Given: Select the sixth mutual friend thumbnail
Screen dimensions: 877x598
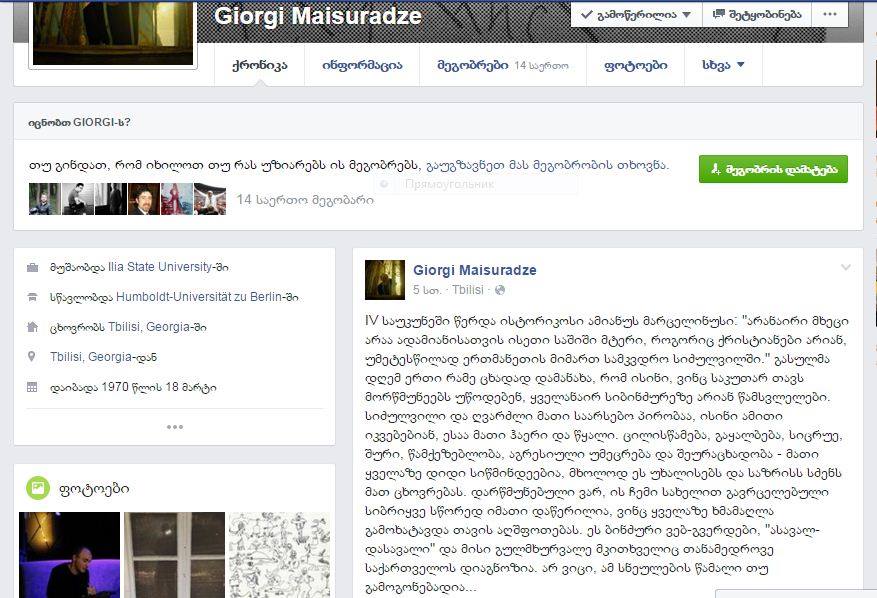Looking at the screenshot, I should click(210, 199).
